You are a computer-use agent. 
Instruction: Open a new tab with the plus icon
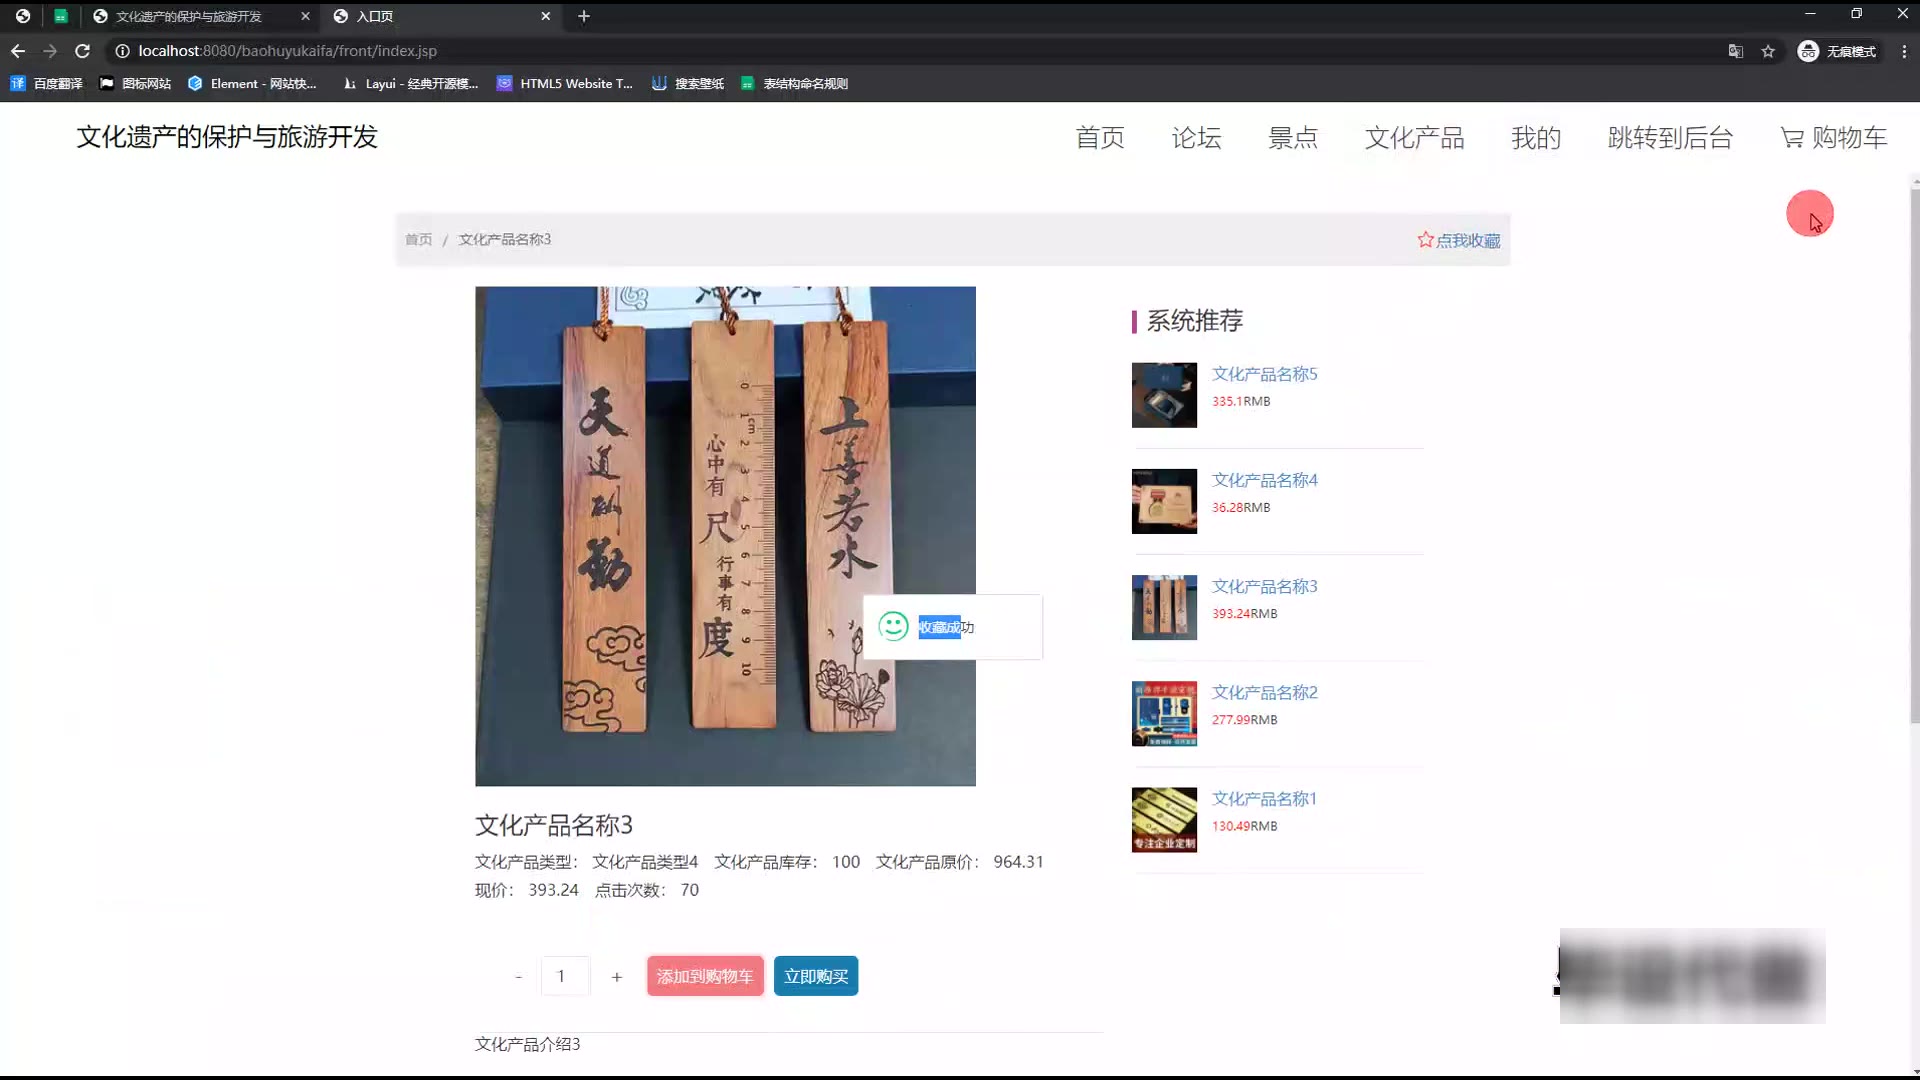point(584,16)
